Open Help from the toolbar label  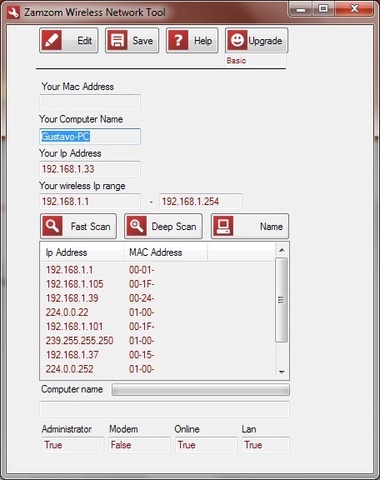[203, 41]
